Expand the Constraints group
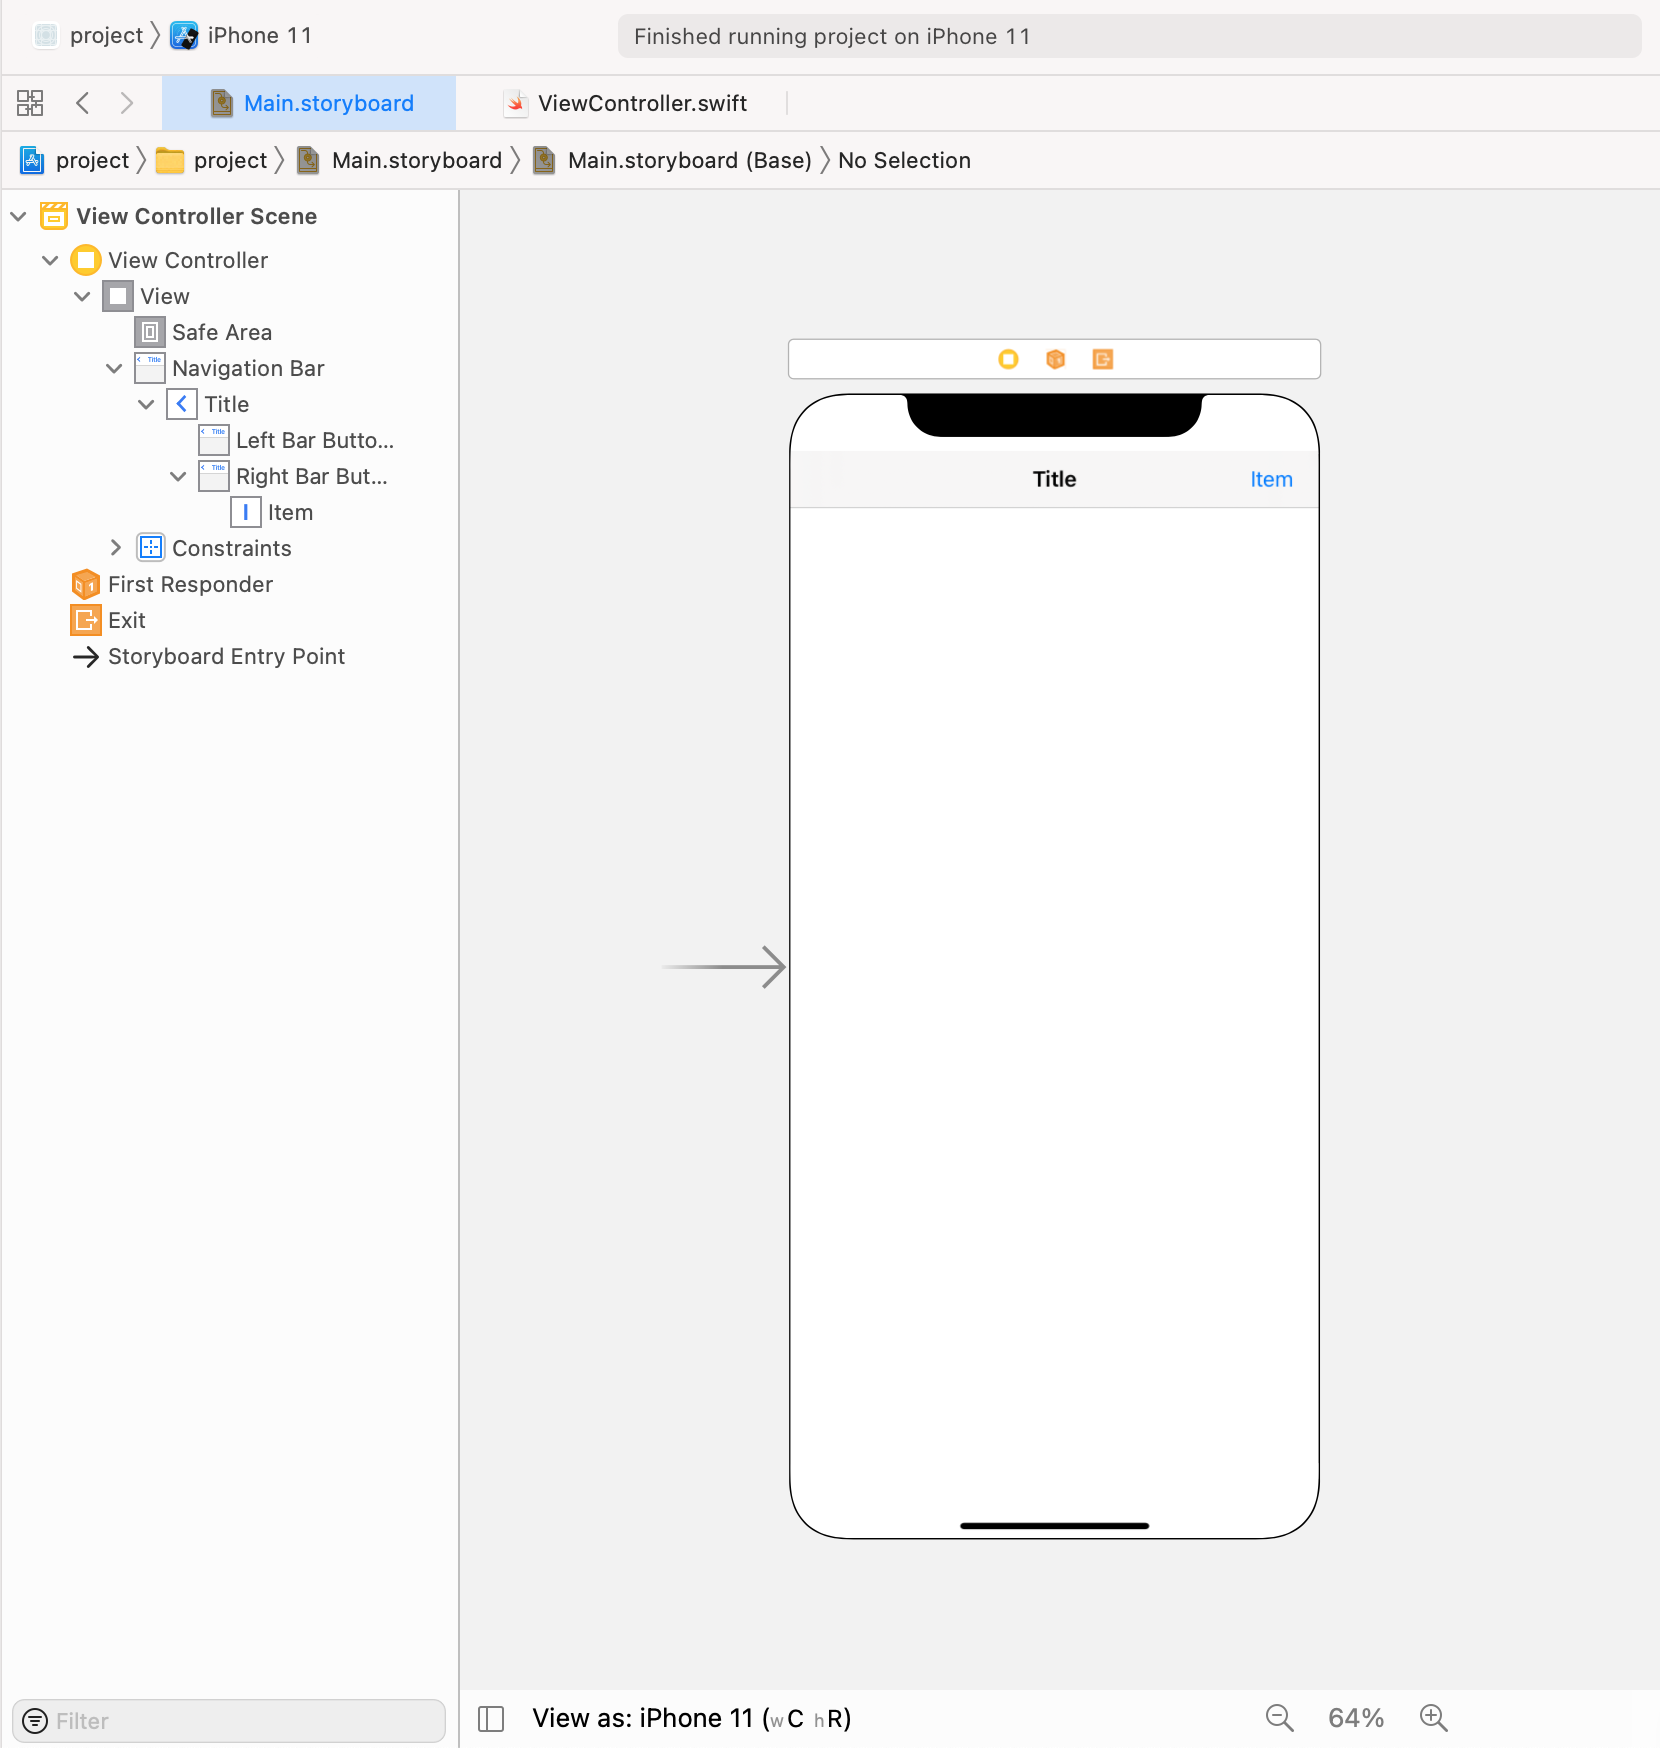 tap(115, 548)
